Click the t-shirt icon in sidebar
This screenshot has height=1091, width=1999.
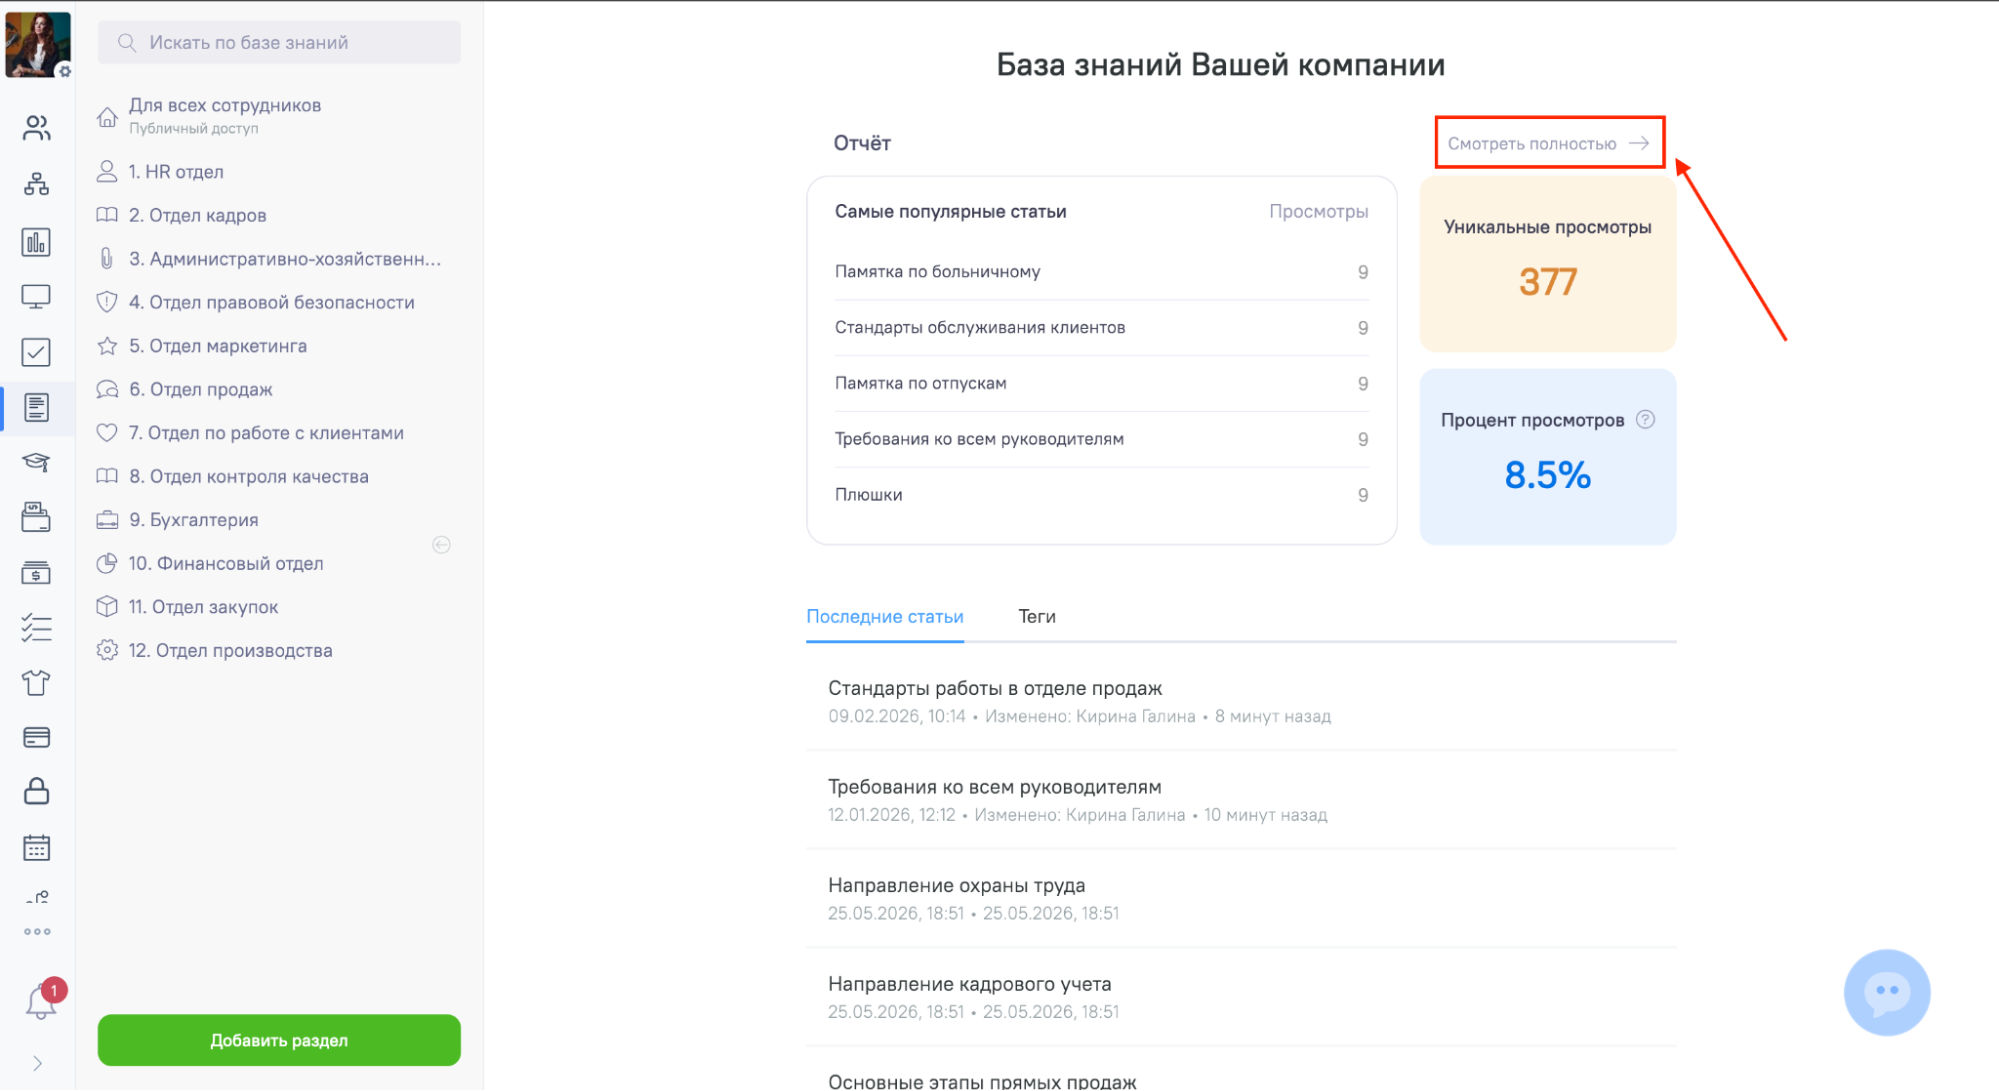coord(37,683)
